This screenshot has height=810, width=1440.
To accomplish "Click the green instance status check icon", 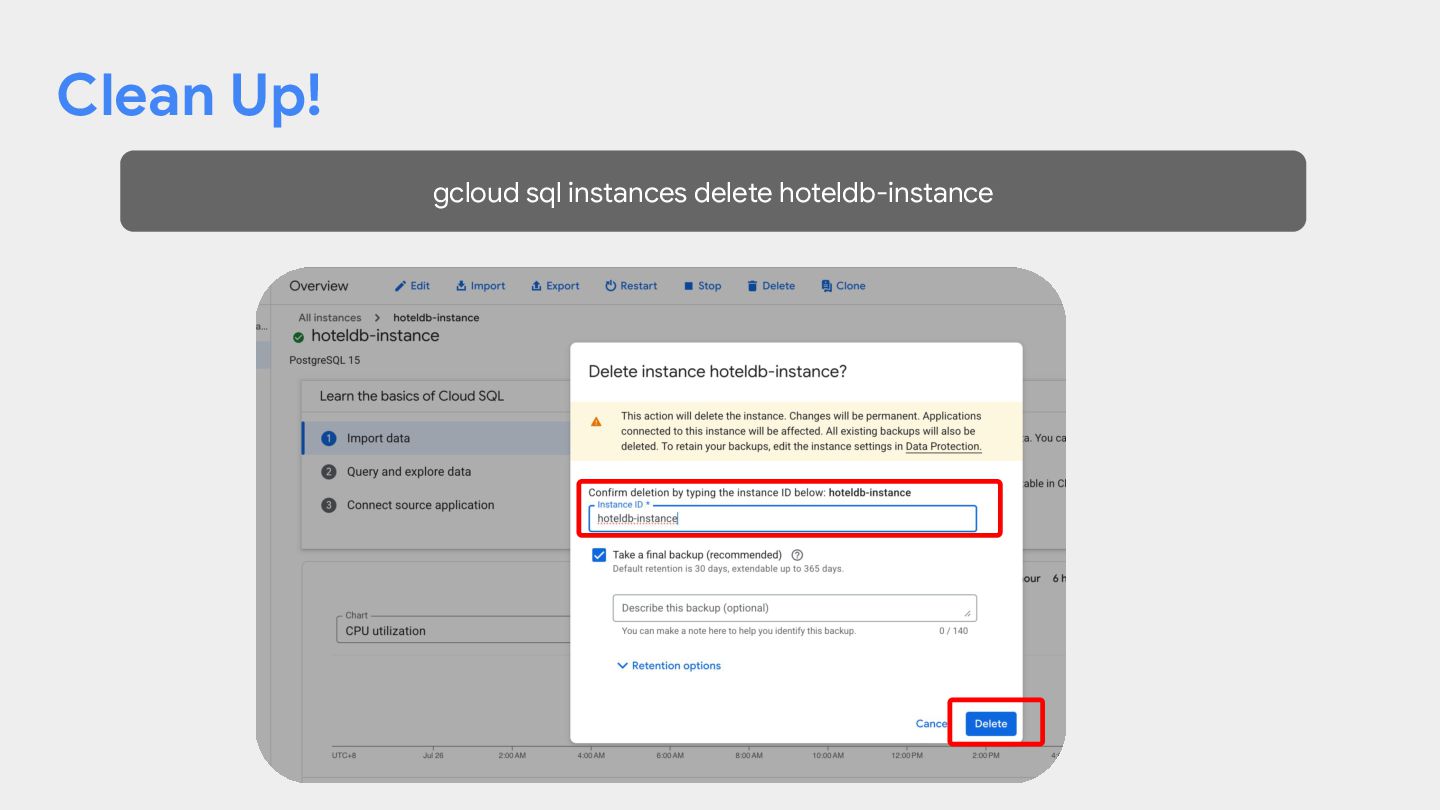I will 298,337.
